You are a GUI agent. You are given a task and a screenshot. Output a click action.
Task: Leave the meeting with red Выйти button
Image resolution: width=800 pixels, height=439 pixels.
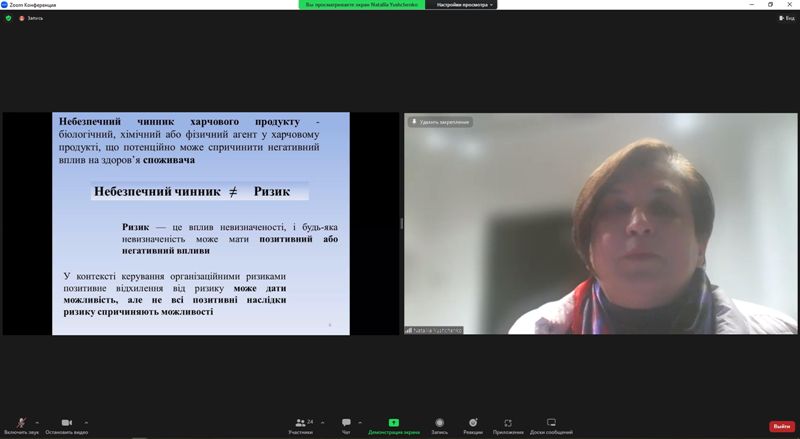(x=782, y=426)
